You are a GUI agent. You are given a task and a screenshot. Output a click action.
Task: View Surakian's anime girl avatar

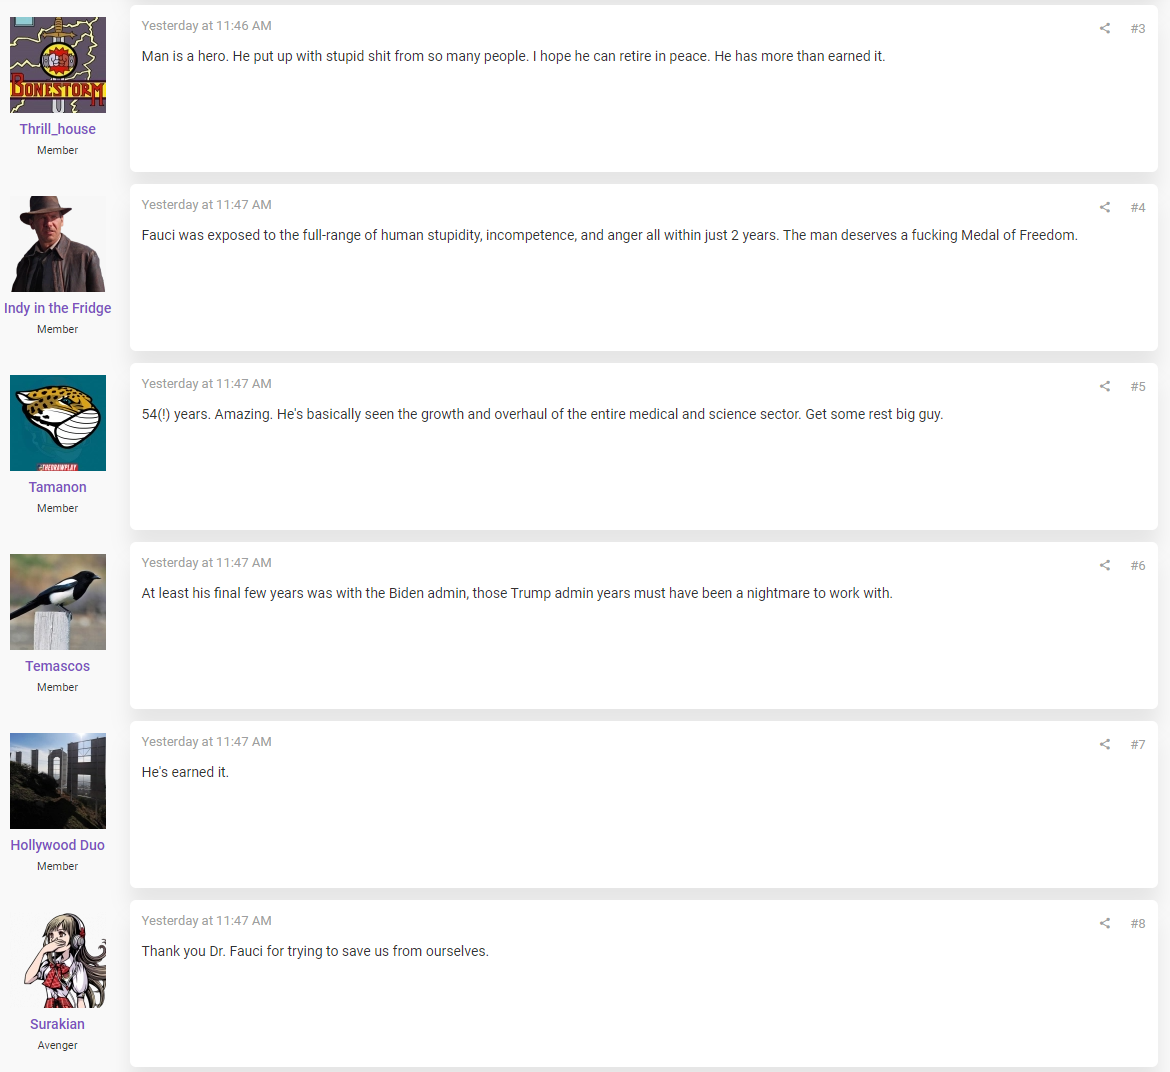coord(57,960)
